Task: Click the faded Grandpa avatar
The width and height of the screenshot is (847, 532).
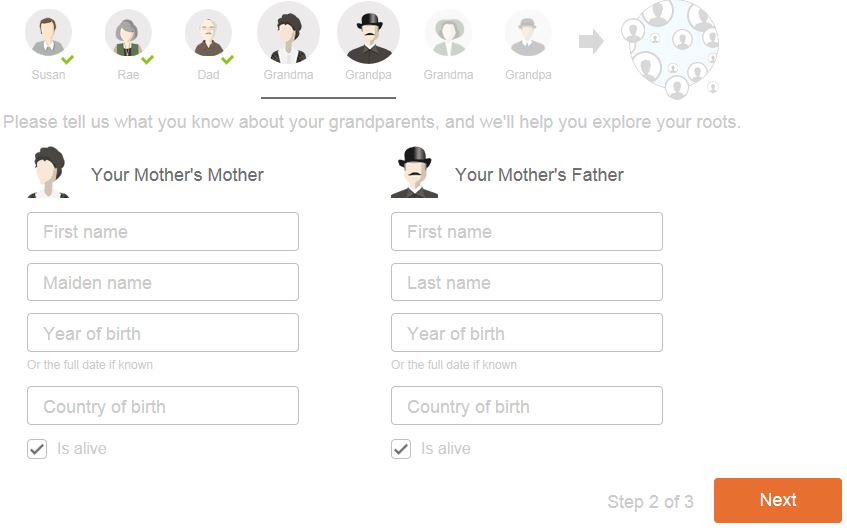Action: 528,34
